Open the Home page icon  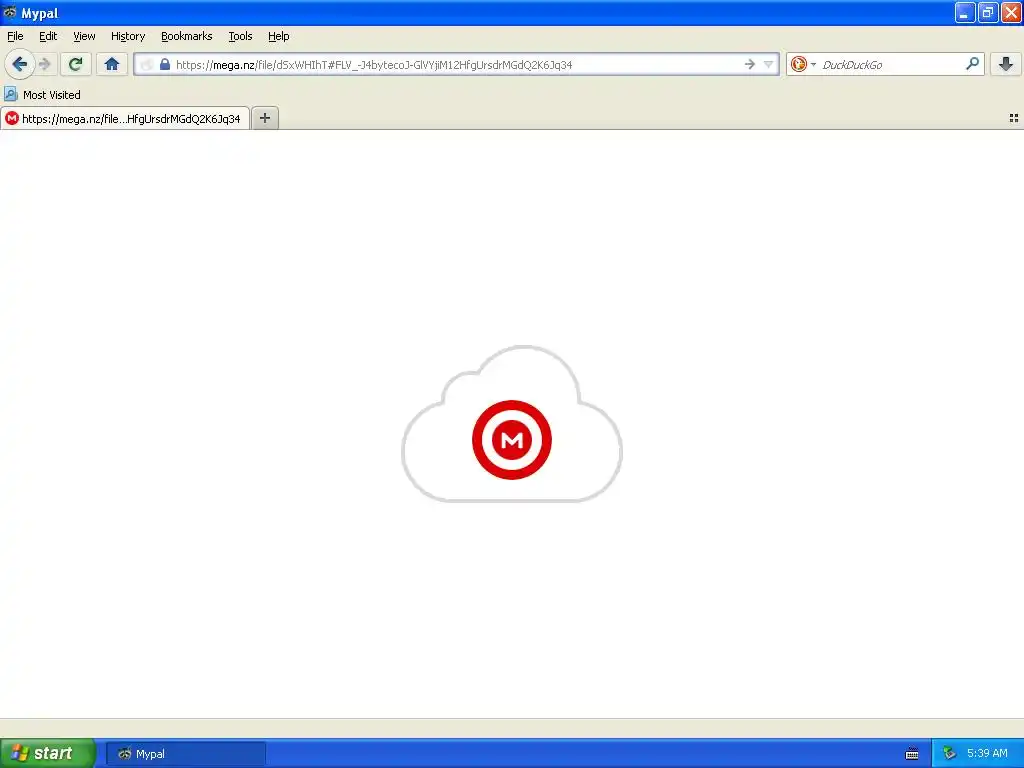[112, 64]
